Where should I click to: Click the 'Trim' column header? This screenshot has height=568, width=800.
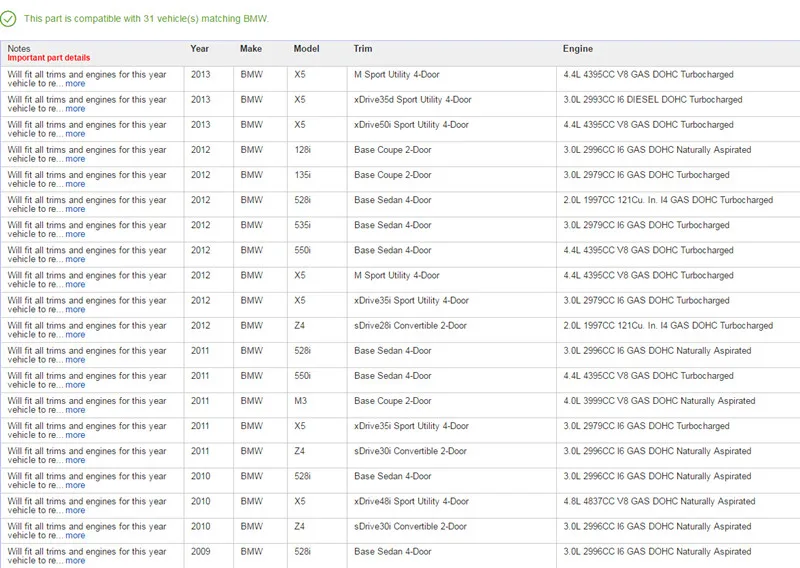click(x=363, y=48)
